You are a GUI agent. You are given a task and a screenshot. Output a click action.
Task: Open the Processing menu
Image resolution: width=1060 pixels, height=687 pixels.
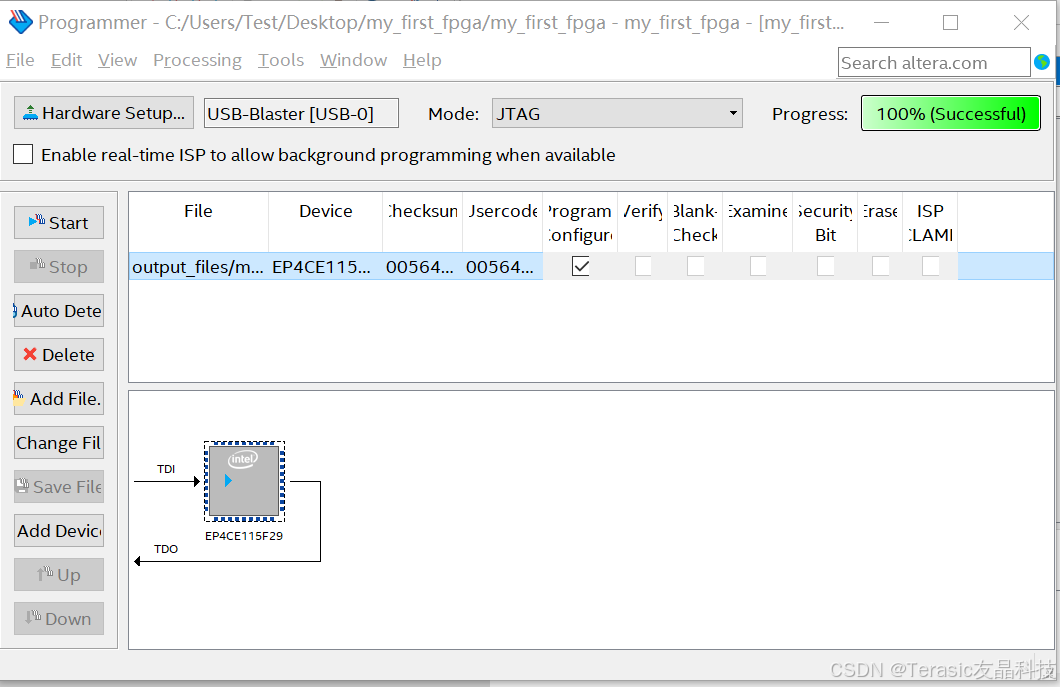point(197,60)
